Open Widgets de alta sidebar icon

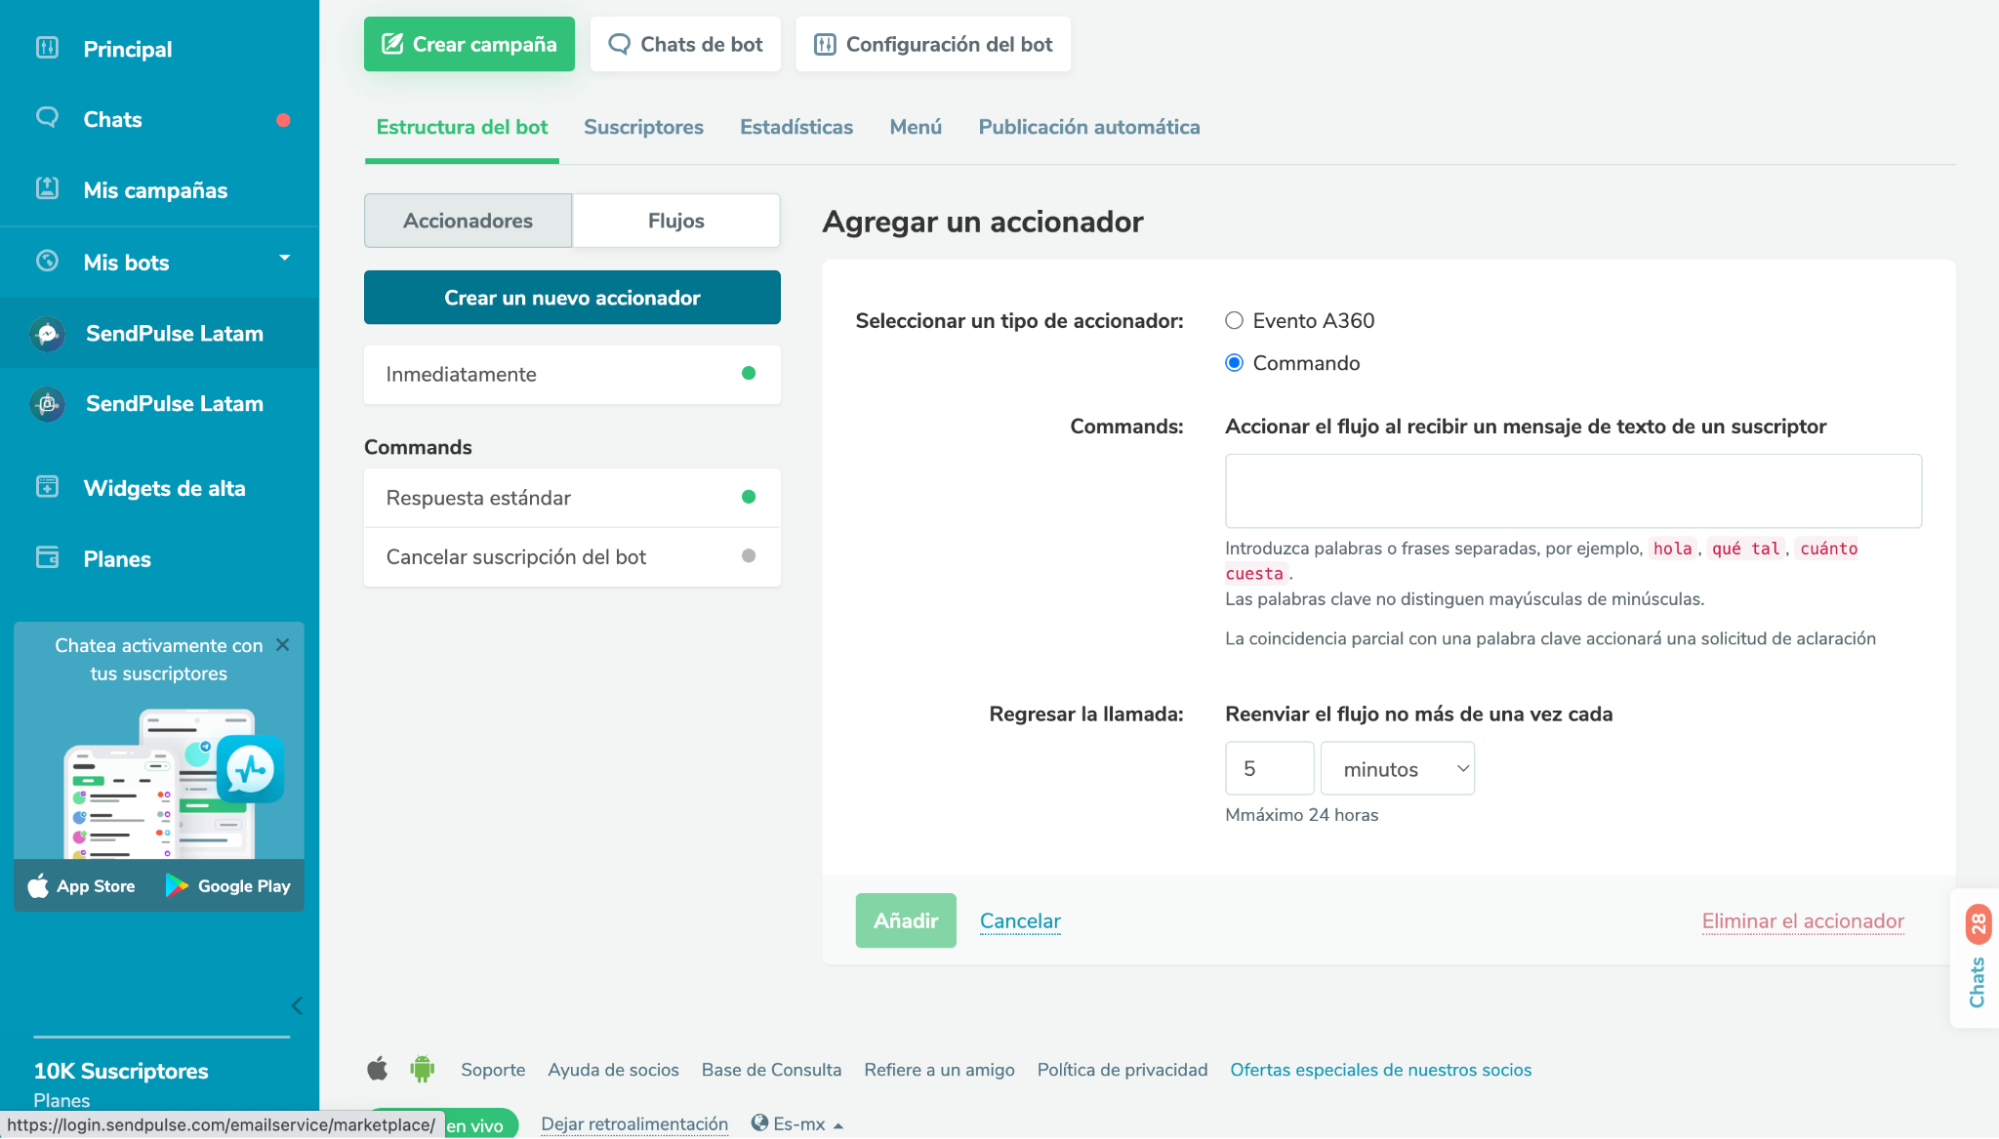point(47,487)
